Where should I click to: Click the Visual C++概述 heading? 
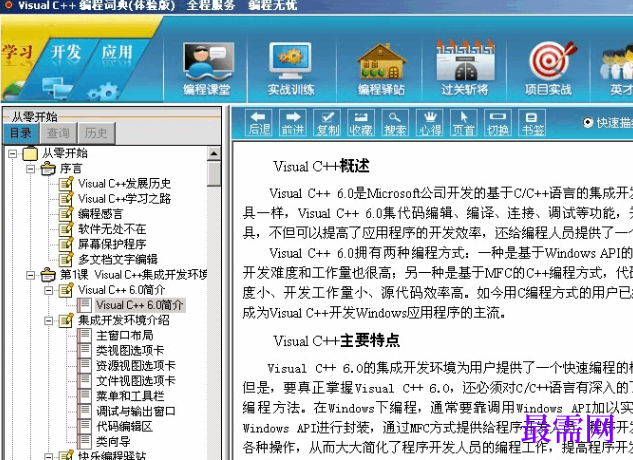click(321, 166)
